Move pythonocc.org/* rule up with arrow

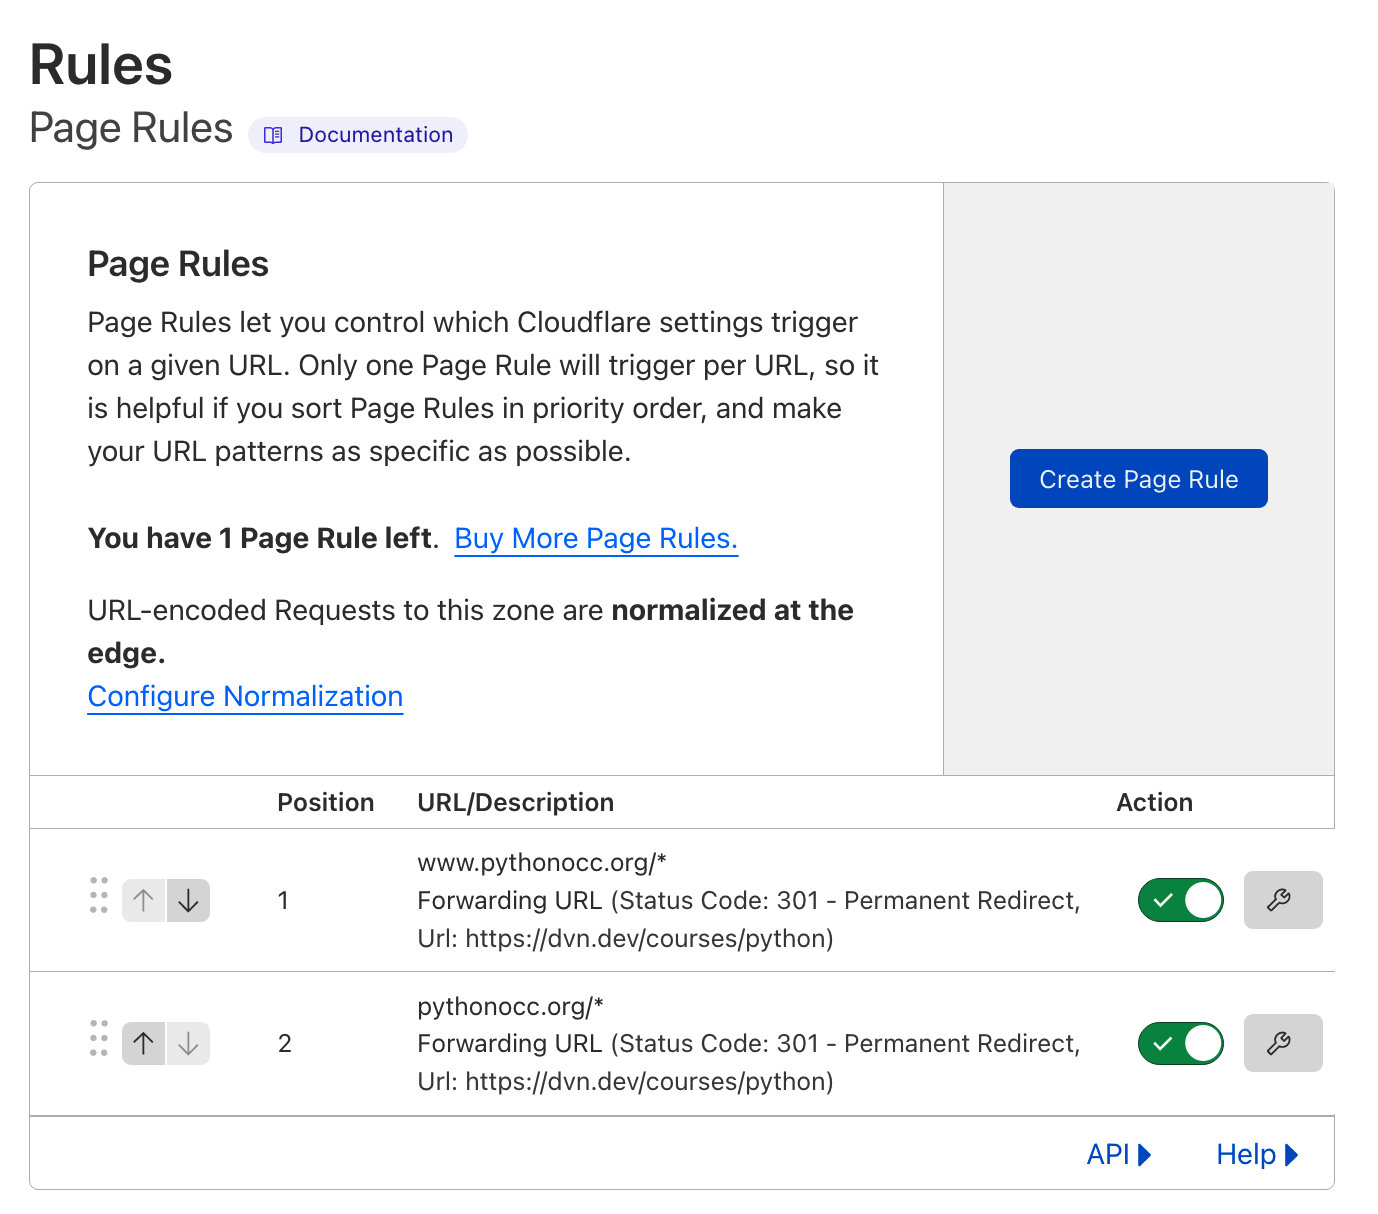tap(144, 1043)
